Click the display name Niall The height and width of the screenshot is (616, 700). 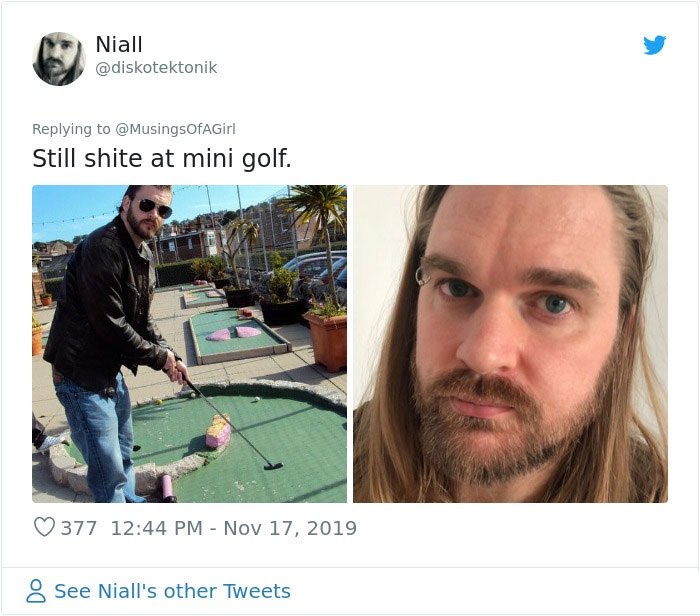(119, 44)
